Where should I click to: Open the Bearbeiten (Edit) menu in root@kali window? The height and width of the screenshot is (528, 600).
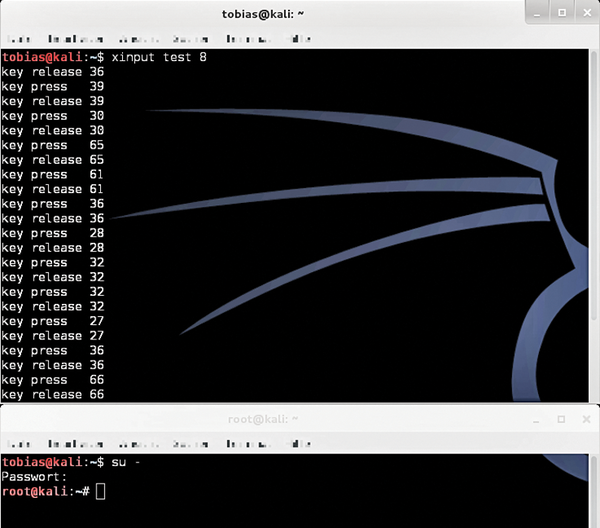point(75,444)
